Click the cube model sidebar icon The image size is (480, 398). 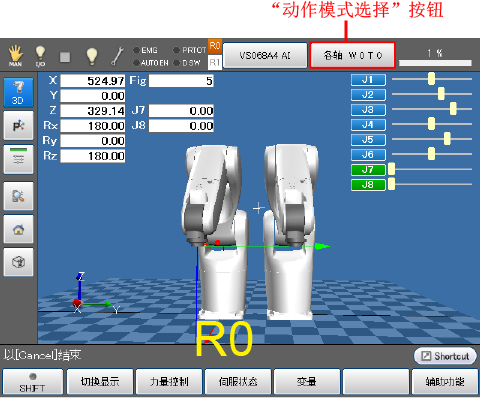click(18, 262)
